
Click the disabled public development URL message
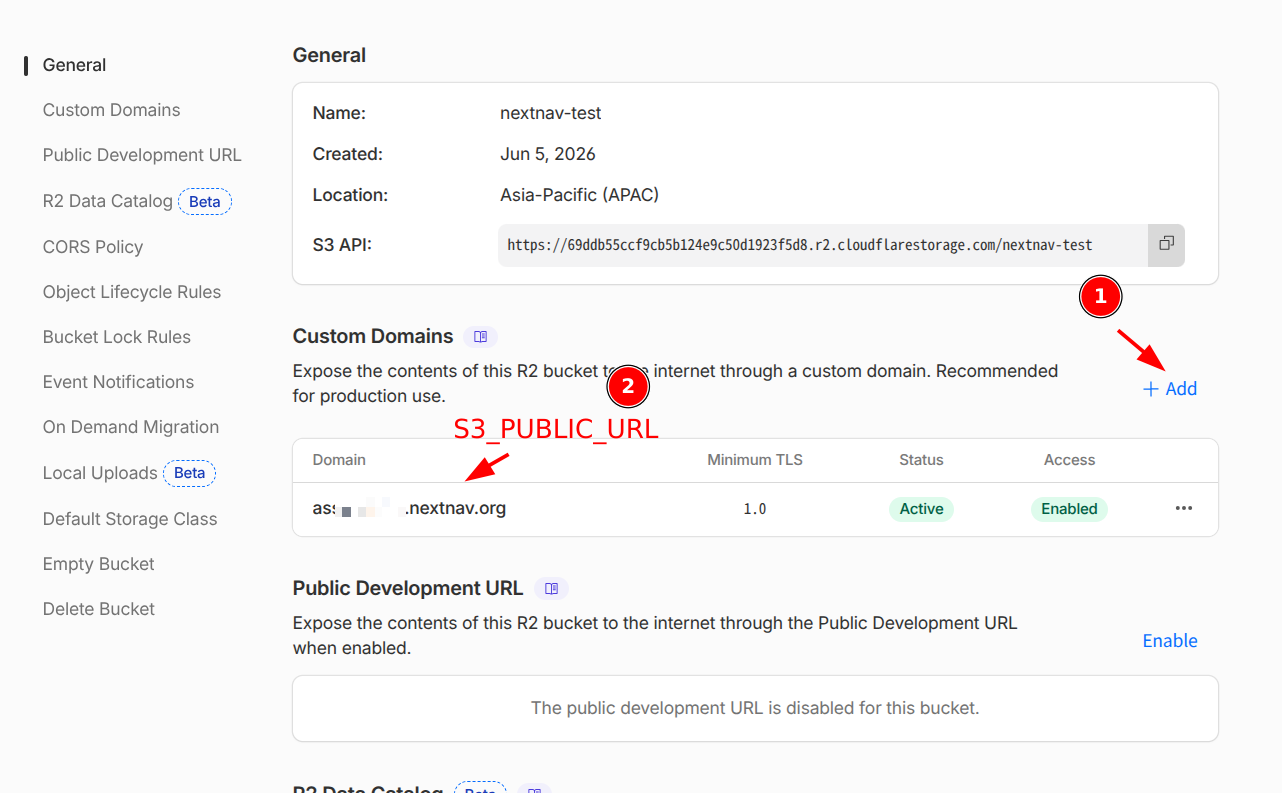(755, 708)
